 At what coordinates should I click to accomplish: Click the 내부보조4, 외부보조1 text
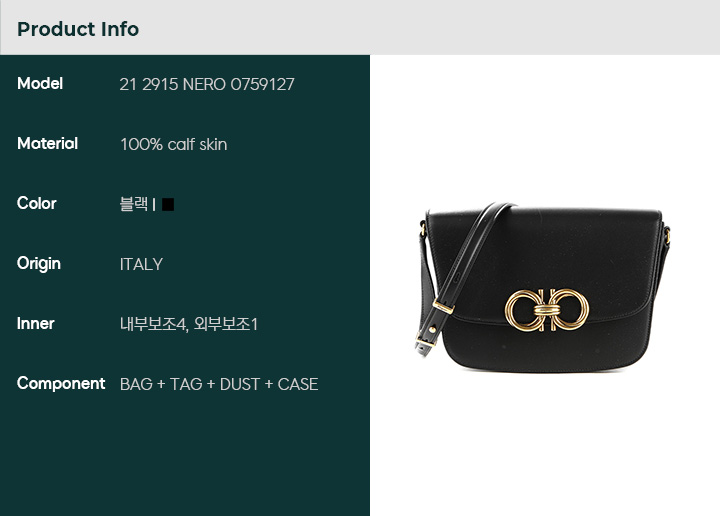coord(189,324)
